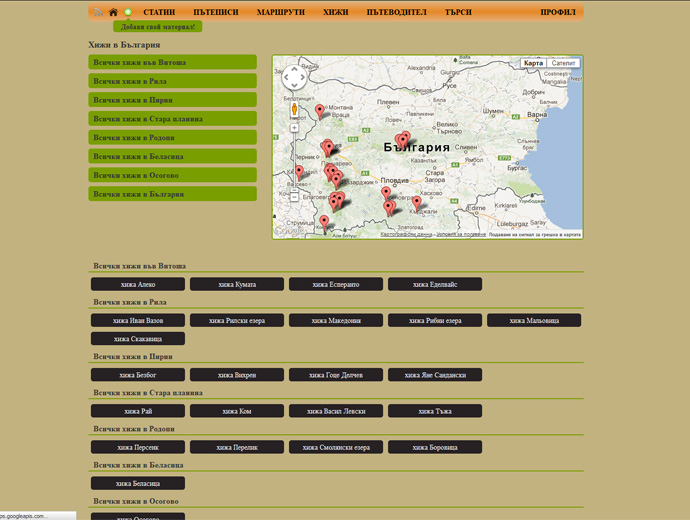Open хижа Македония
Image resolution: width=690 pixels, height=520 pixels.
click(x=336, y=320)
